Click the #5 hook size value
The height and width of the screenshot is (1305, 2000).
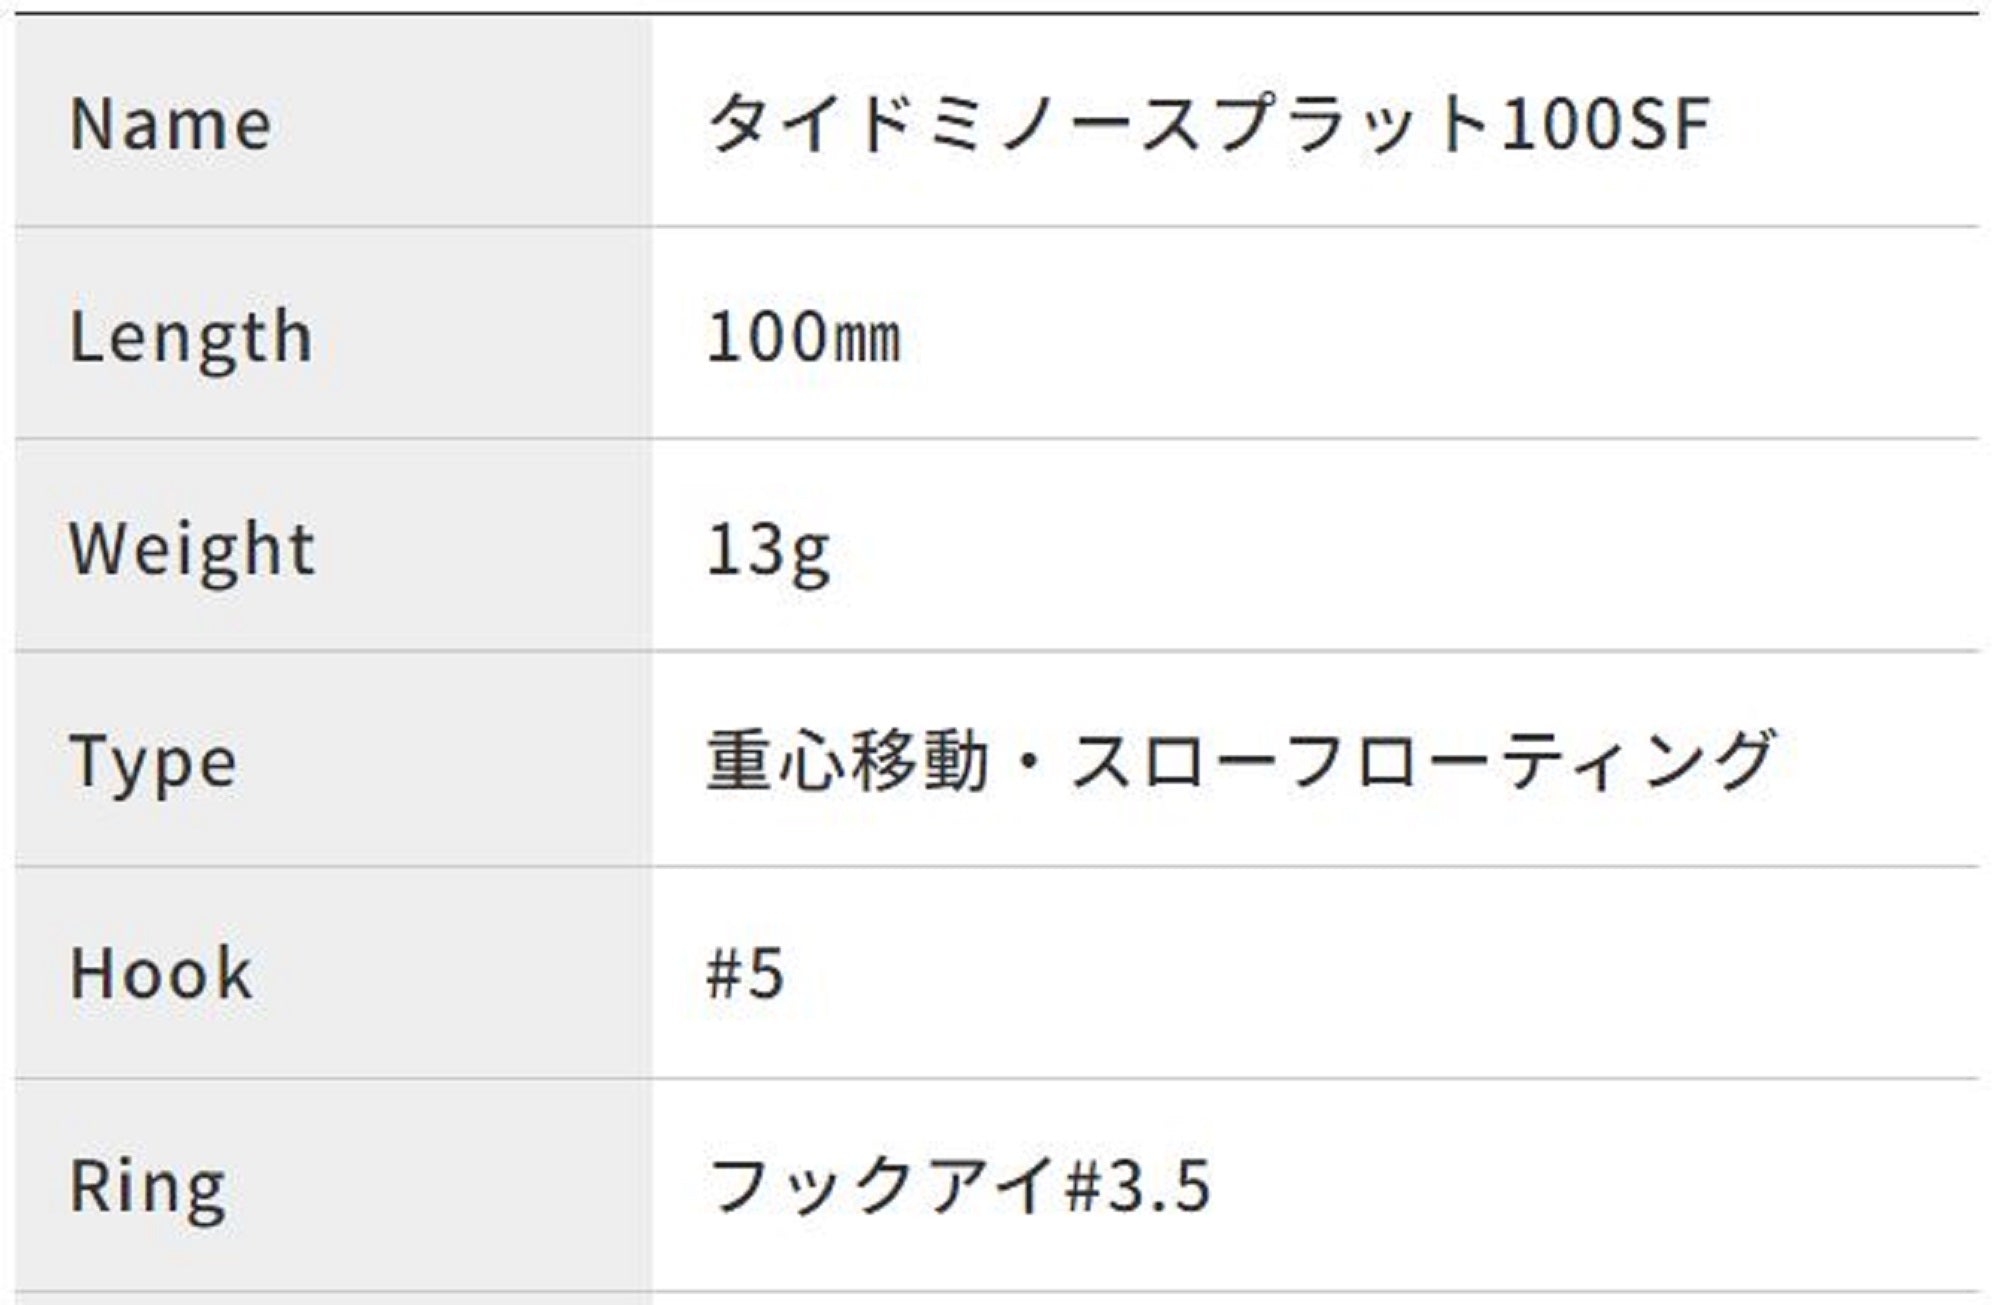coord(745,973)
